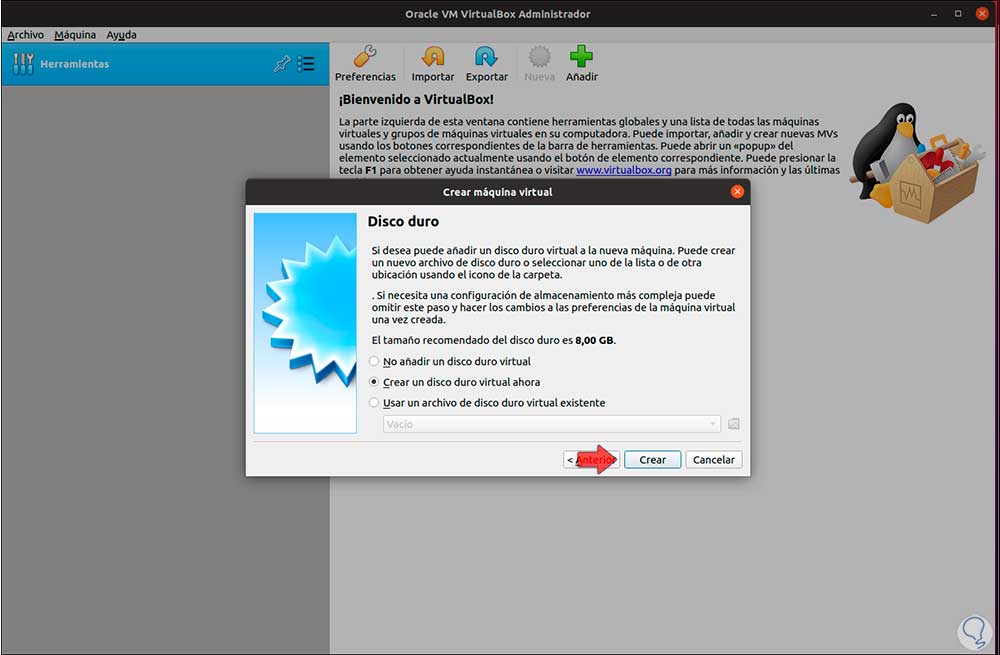This screenshot has height=655, width=1000.
Task: Click the Crear button
Action: pos(652,460)
